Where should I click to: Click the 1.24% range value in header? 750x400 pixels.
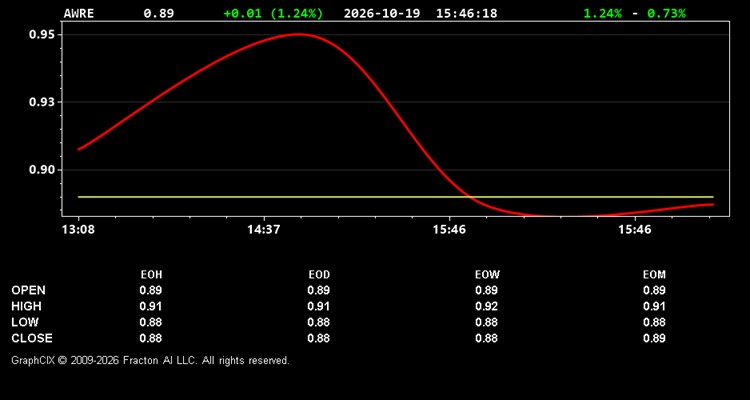(x=603, y=13)
